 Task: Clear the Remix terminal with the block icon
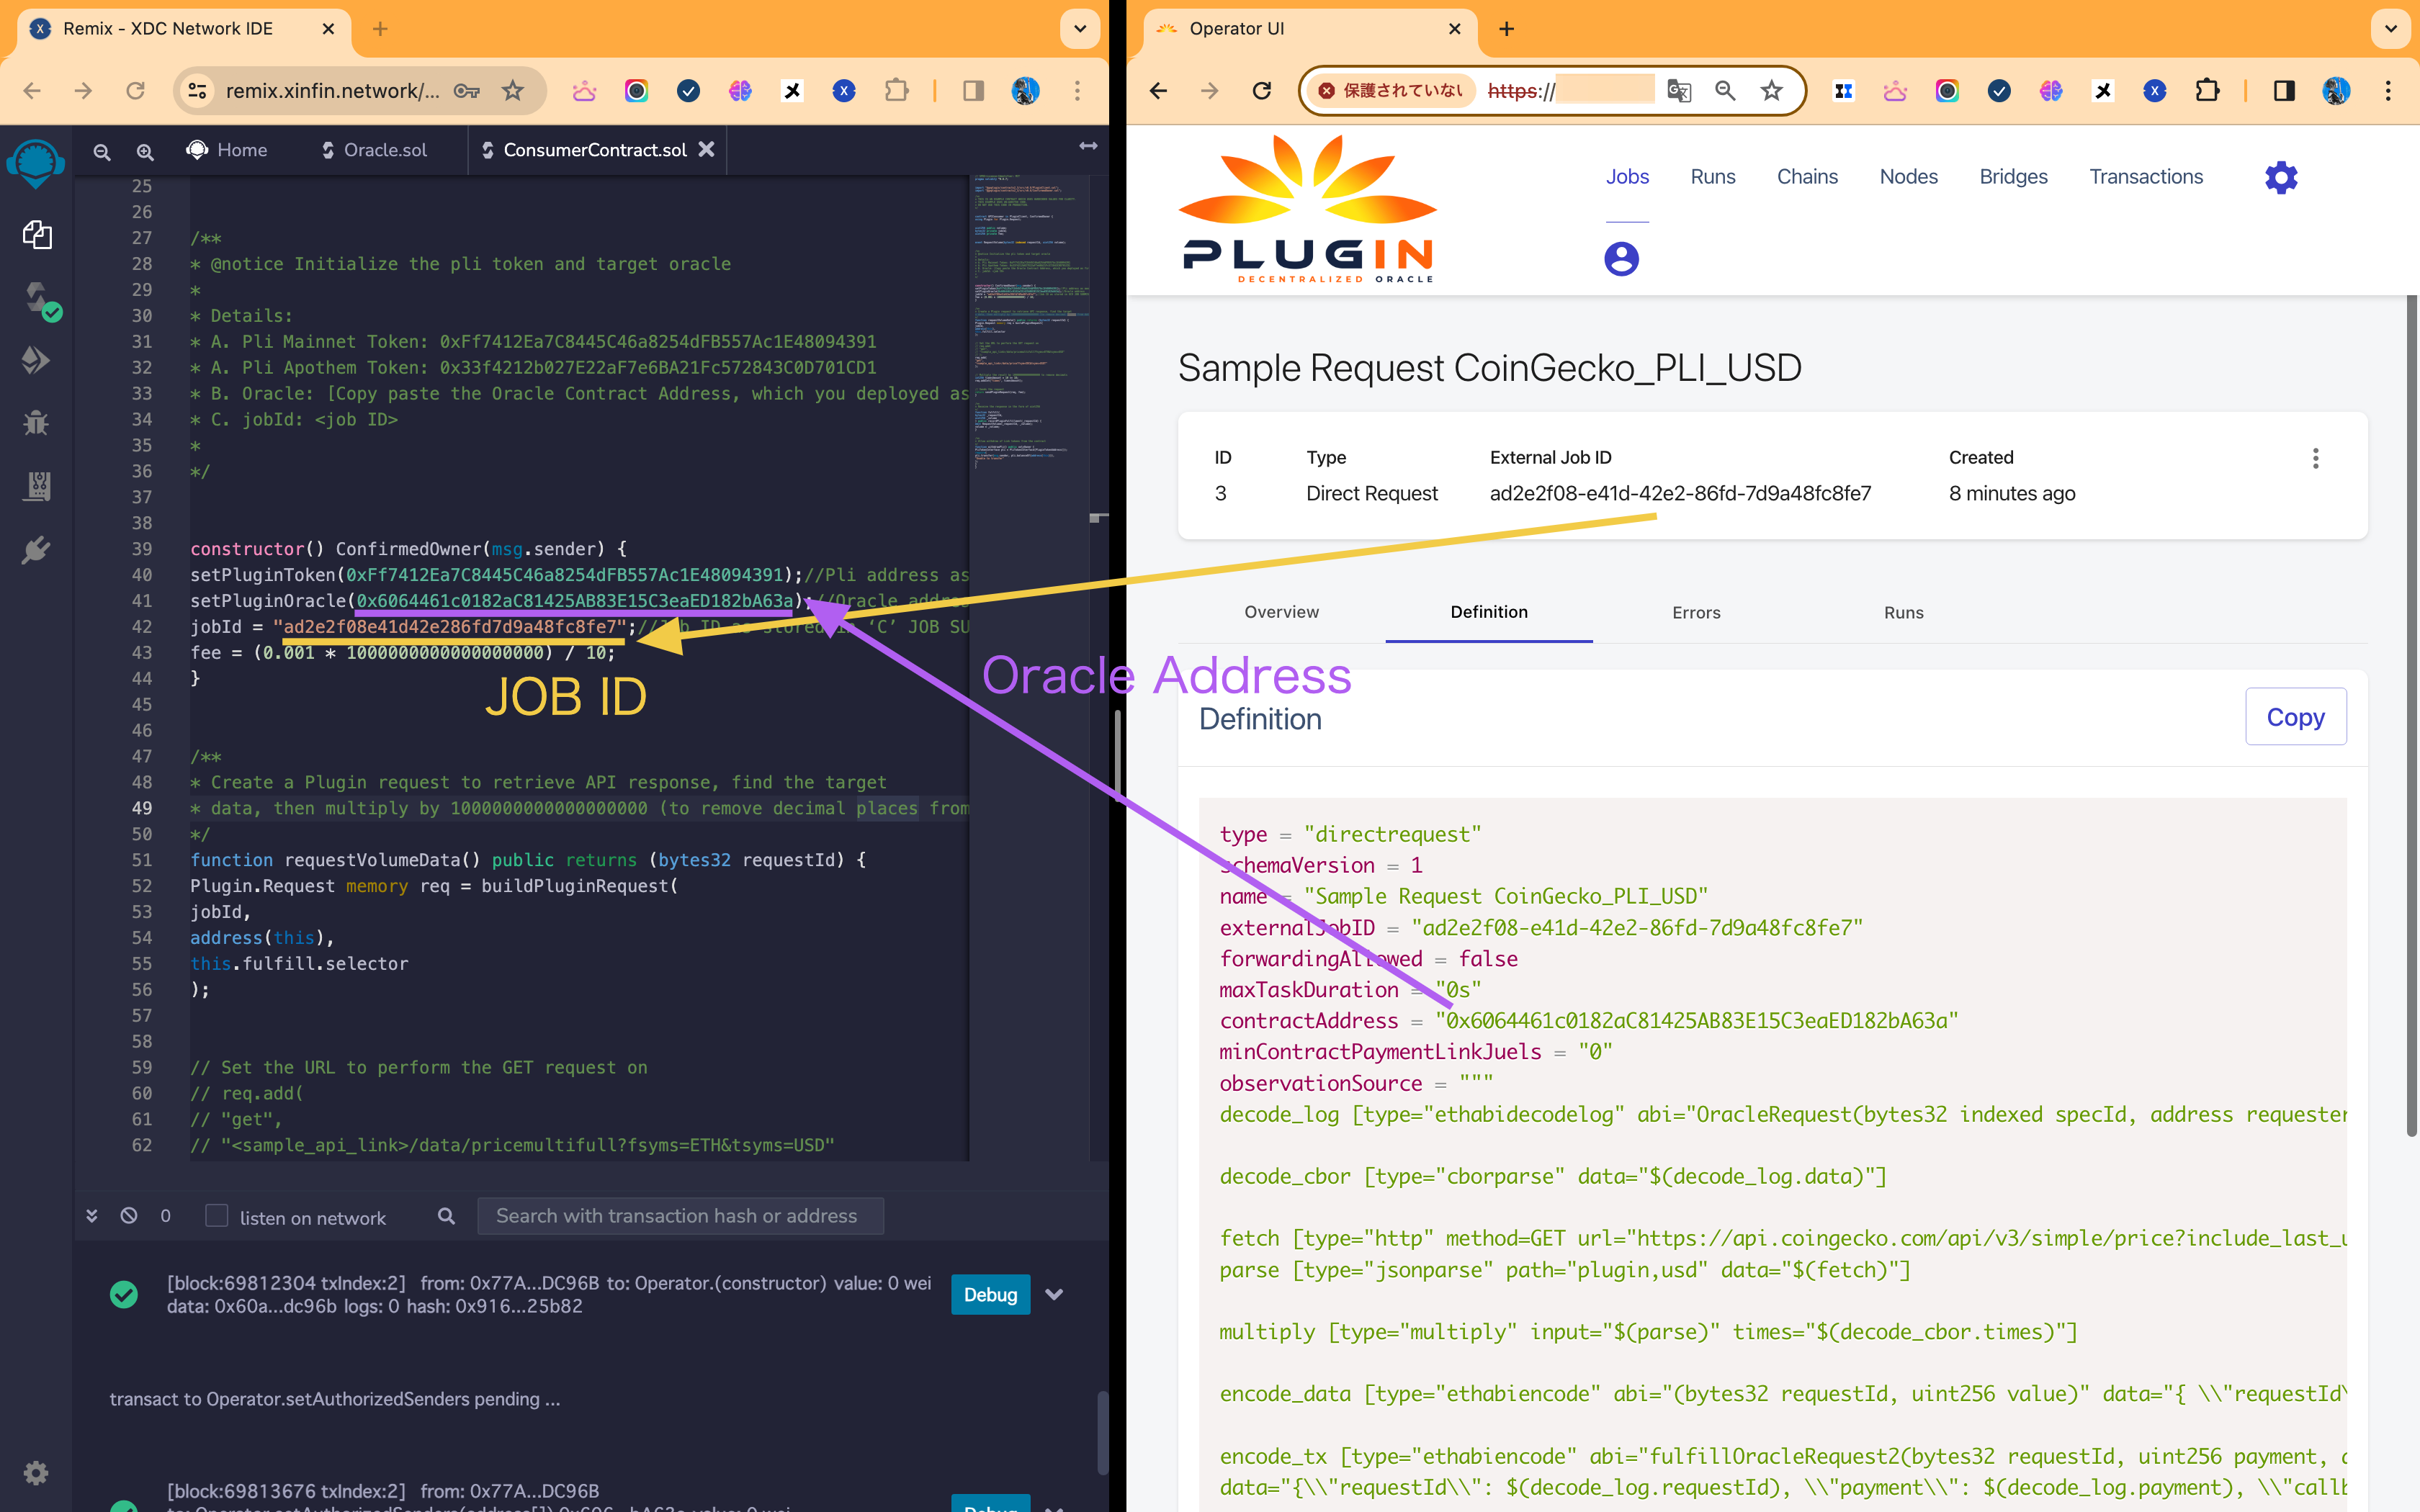tap(128, 1216)
